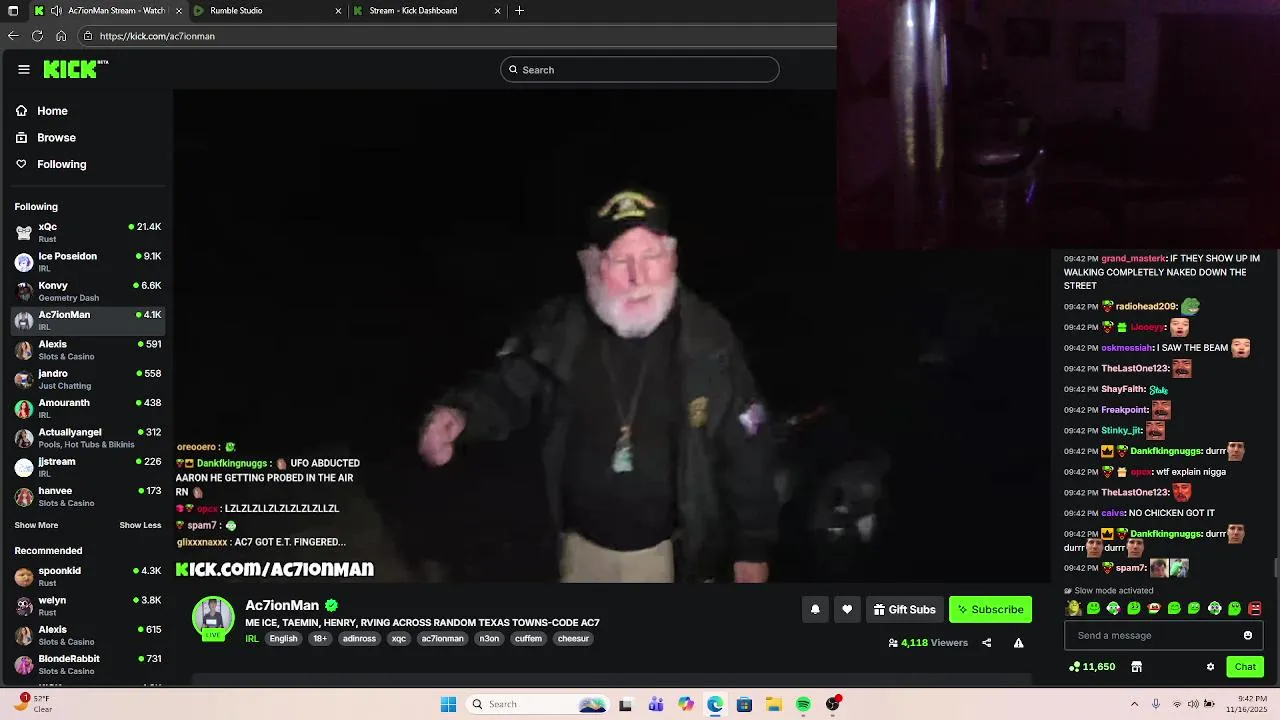
Task: Open spoonkid recommended channel
Action: (x=88, y=576)
